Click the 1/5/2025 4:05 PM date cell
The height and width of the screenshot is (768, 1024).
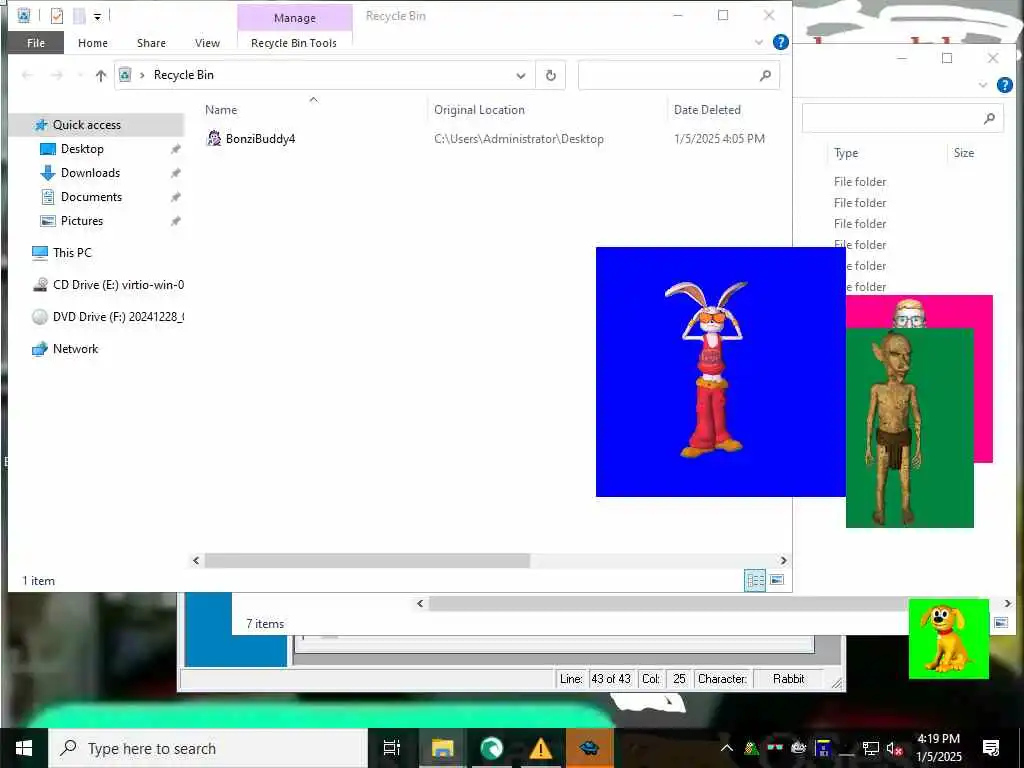[719, 138]
